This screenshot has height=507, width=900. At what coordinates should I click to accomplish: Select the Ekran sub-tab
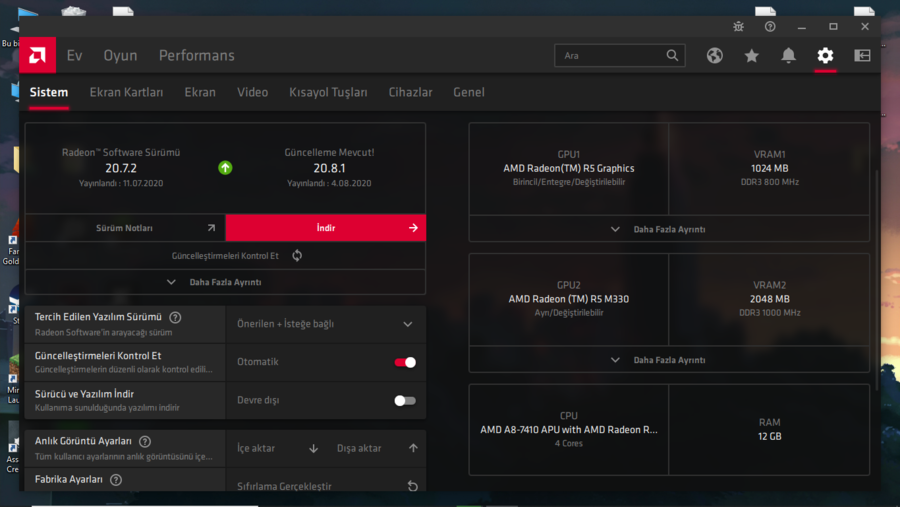(200, 92)
